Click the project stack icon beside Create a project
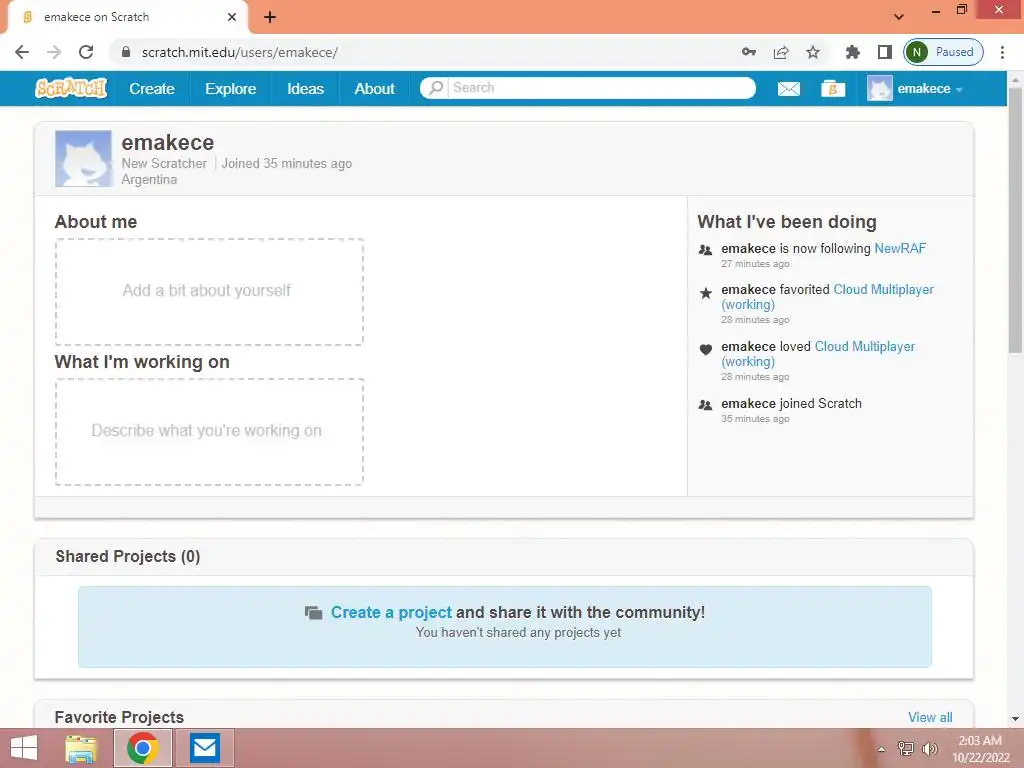Screen dimensions: 1024x768 [313, 613]
